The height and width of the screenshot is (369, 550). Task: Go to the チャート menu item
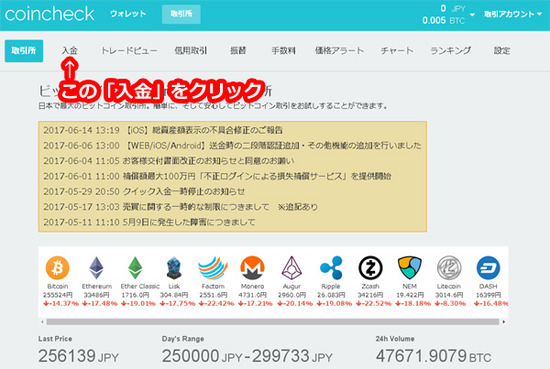(397, 51)
